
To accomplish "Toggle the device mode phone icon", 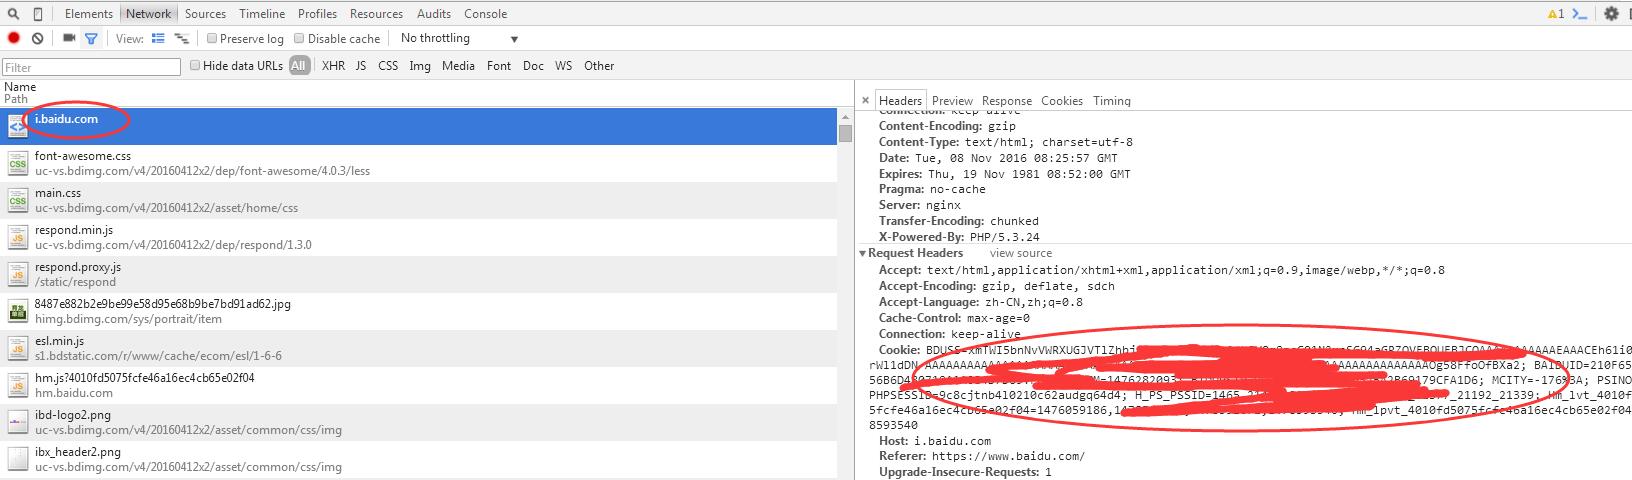I will coord(38,14).
